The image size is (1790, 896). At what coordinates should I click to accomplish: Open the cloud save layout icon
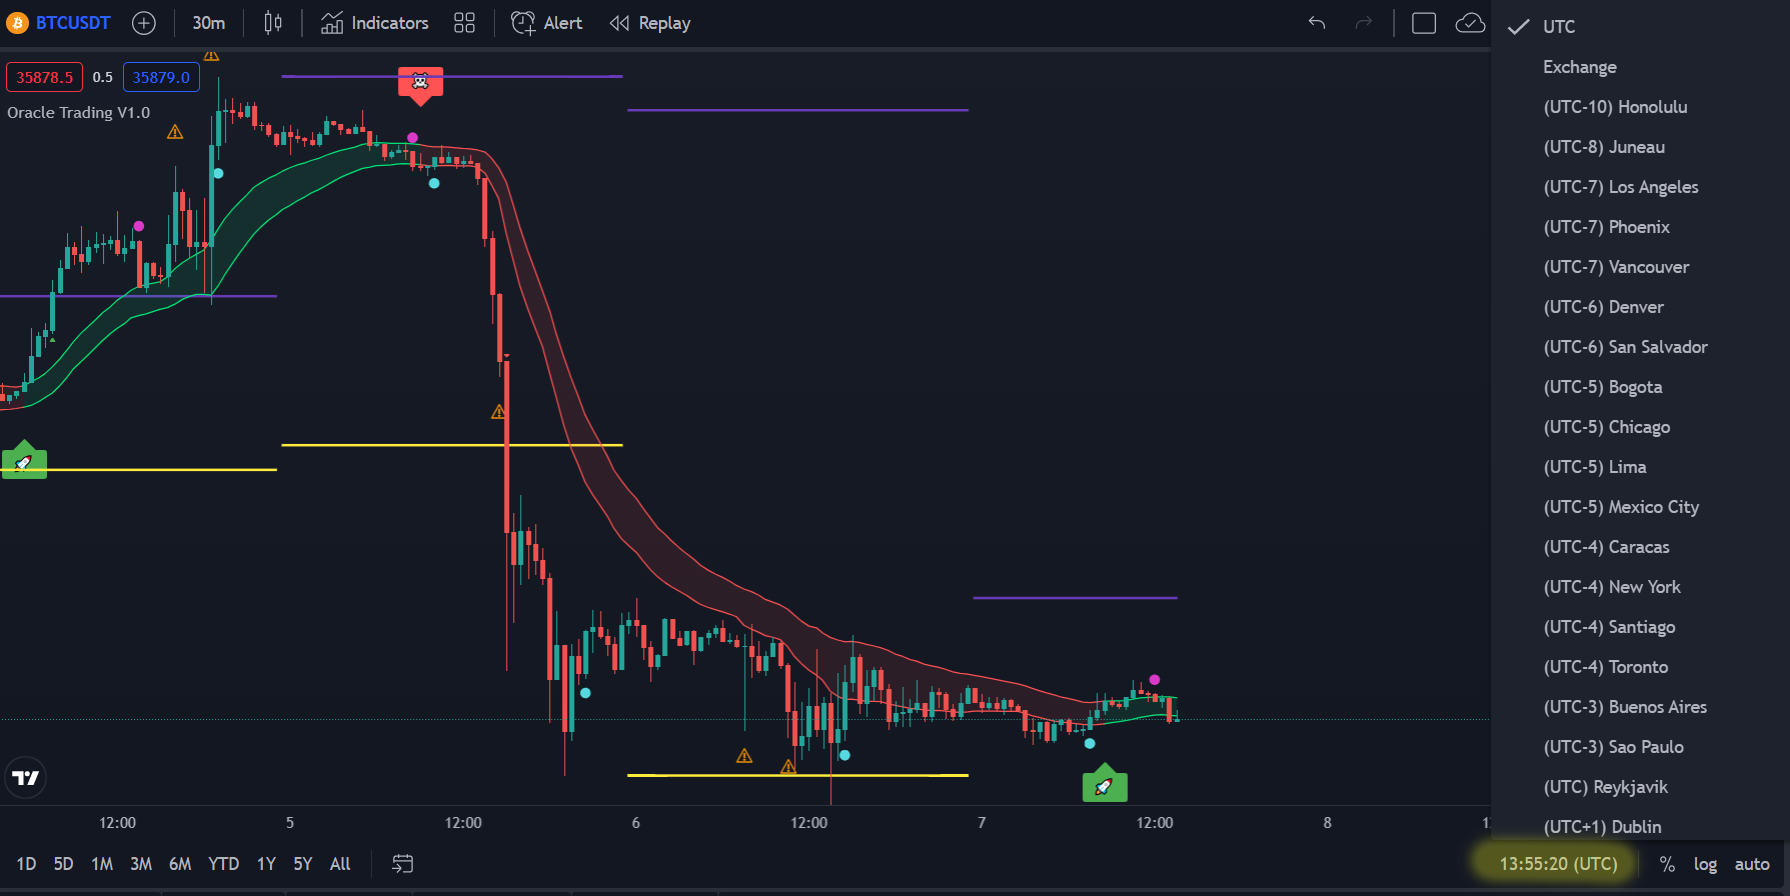pyautogui.click(x=1469, y=23)
